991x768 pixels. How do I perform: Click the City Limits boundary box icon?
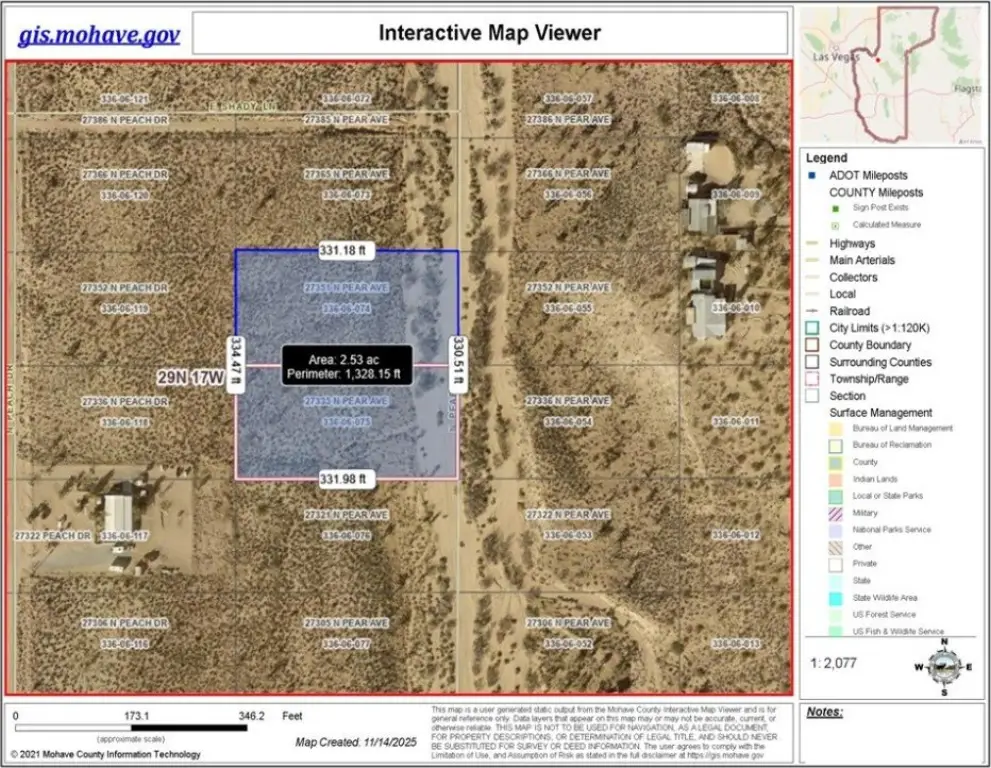(813, 328)
